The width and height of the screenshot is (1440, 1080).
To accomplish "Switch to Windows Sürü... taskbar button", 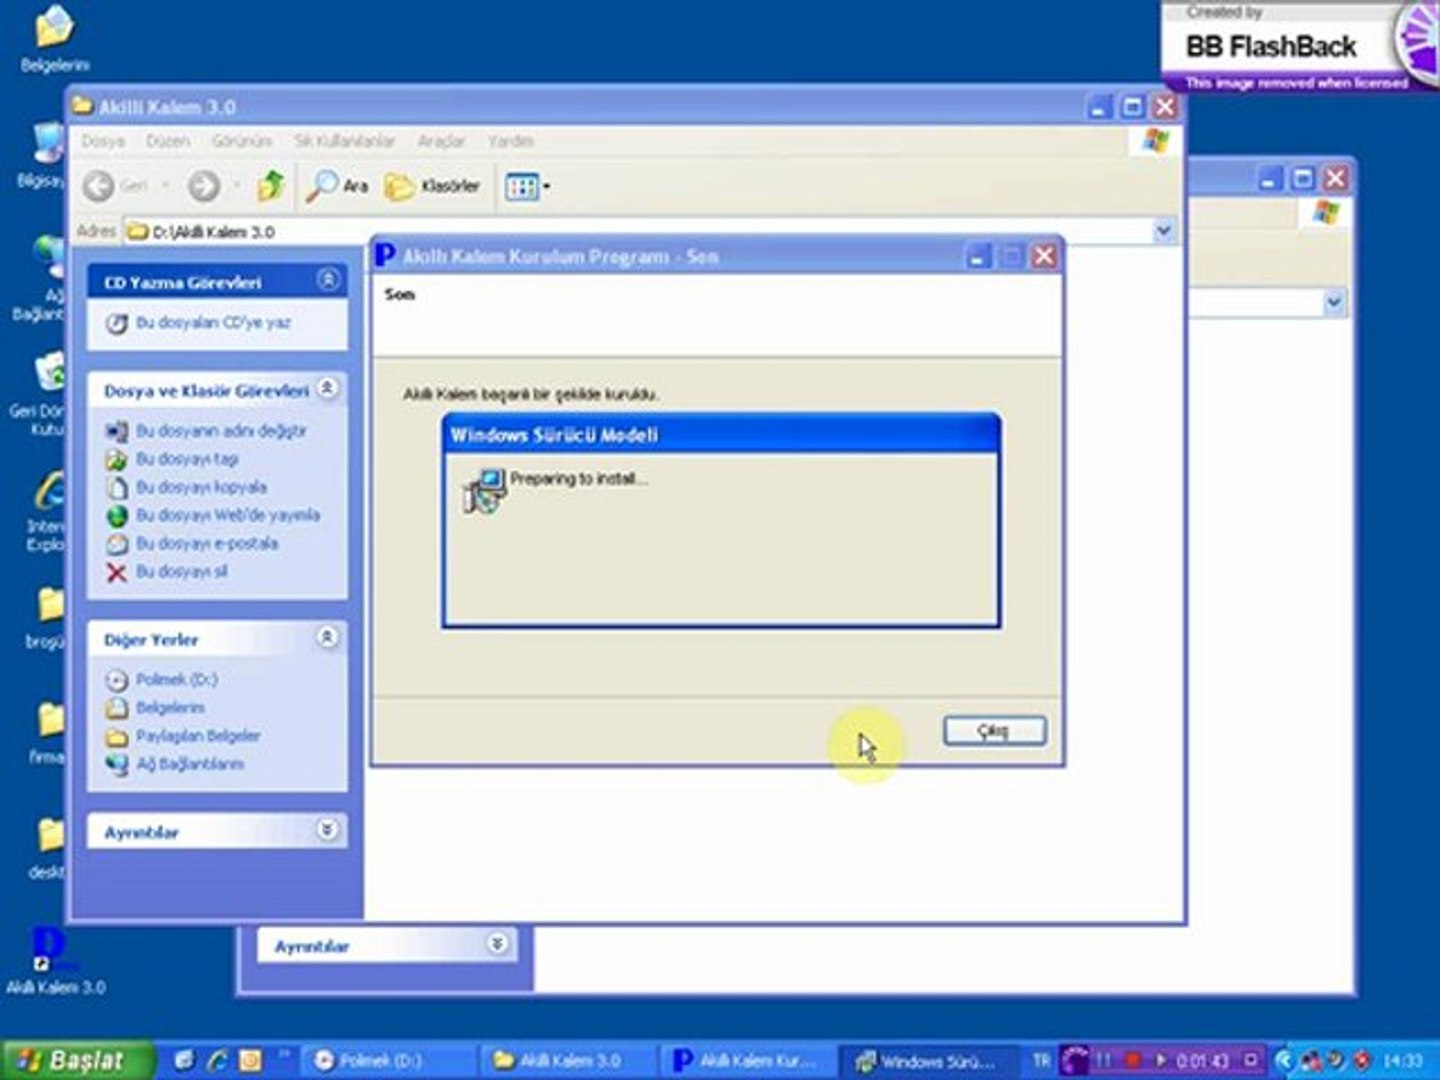I will tap(926, 1060).
